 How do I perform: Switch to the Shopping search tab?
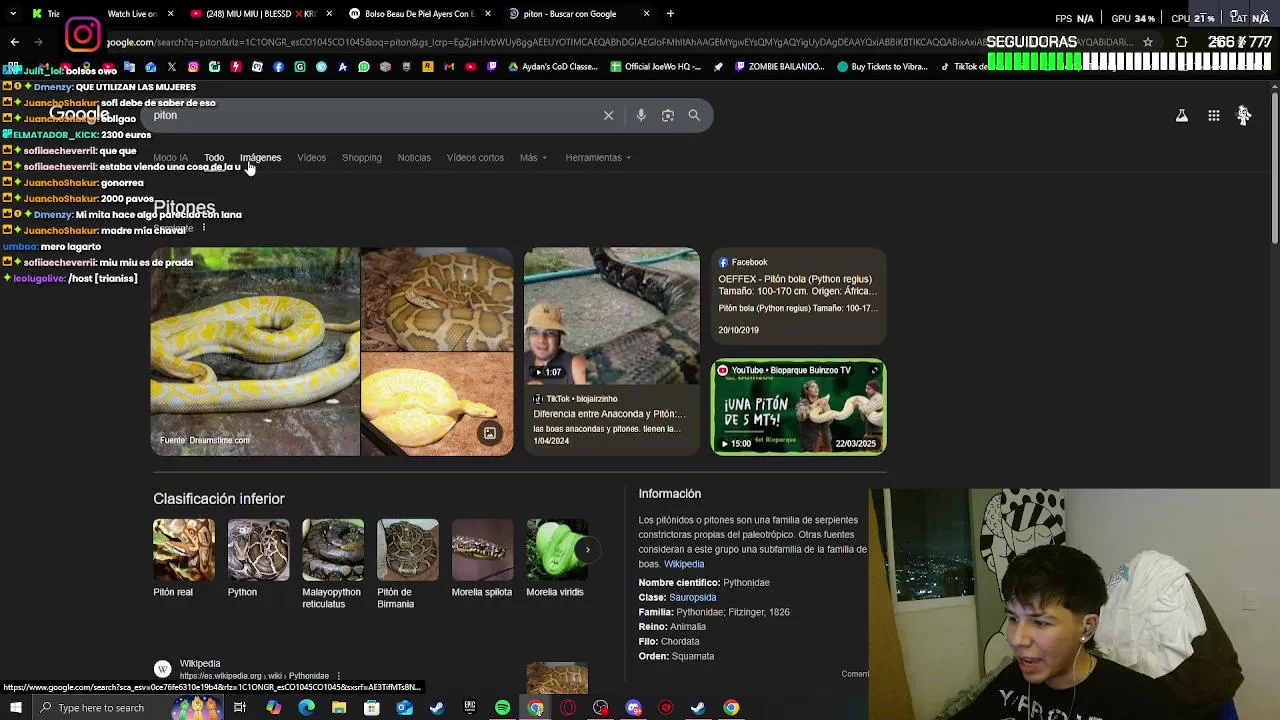[x=362, y=158]
